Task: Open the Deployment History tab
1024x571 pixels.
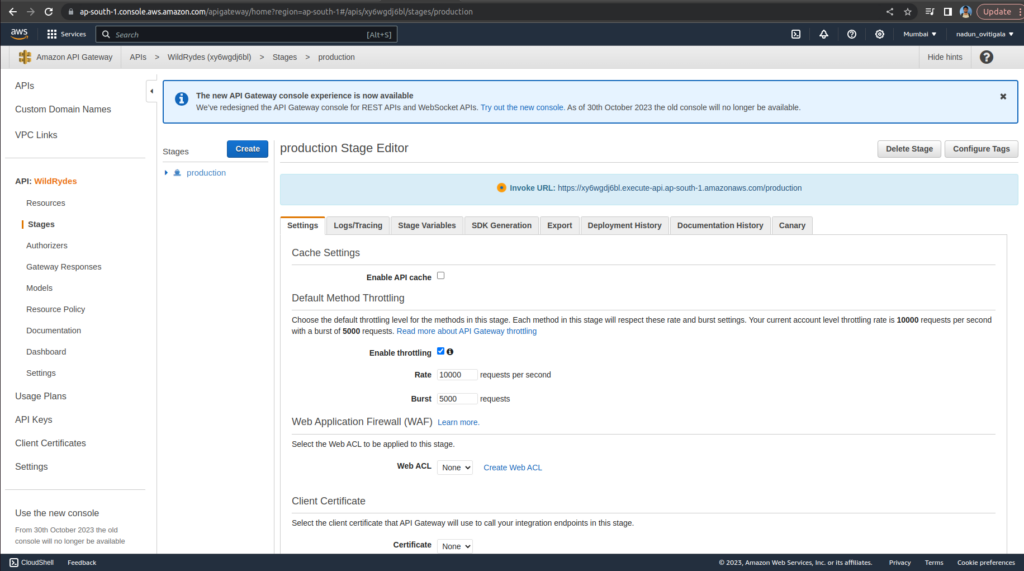Action: pyautogui.click(x=624, y=225)
